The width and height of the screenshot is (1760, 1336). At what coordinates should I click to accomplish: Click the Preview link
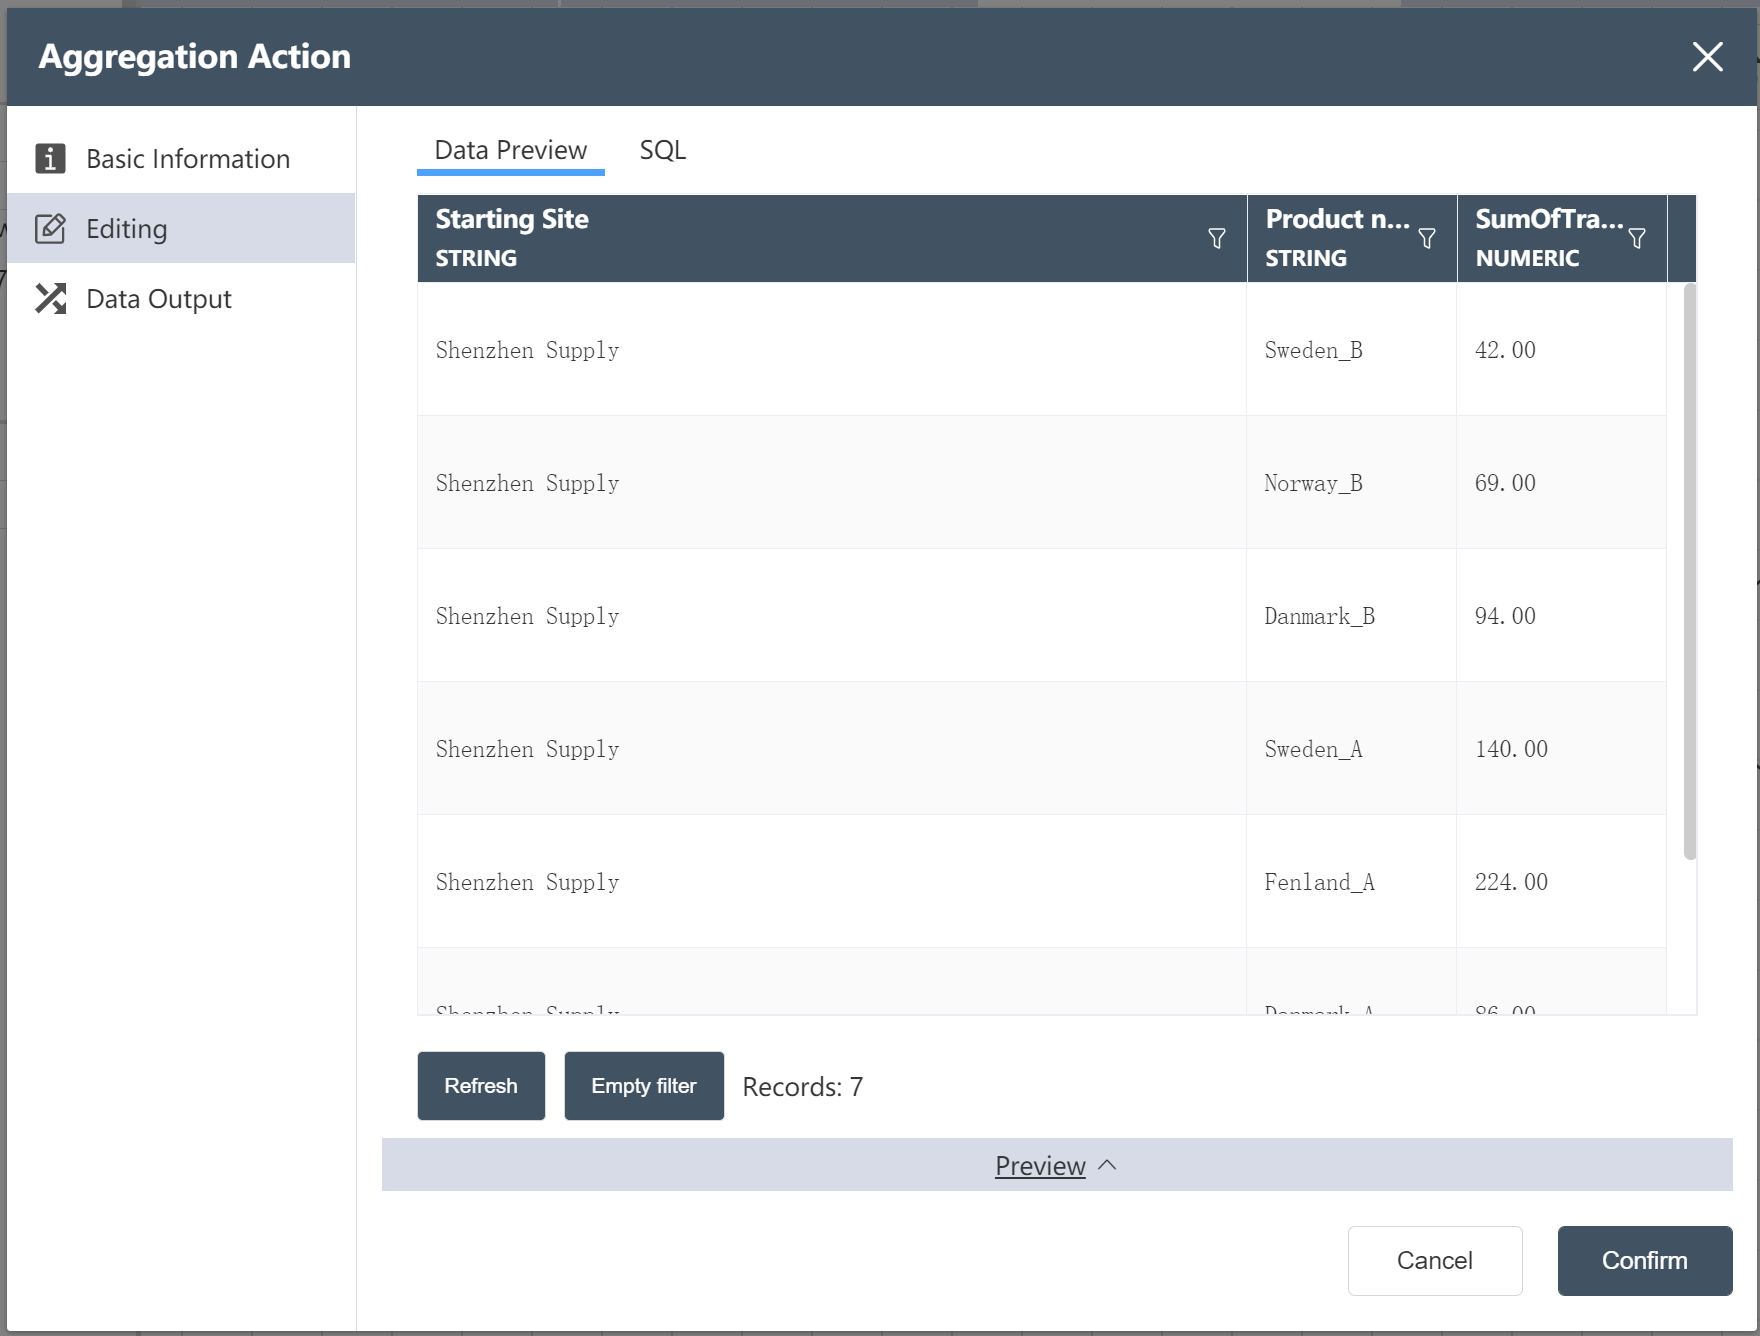[1040, 1165]
